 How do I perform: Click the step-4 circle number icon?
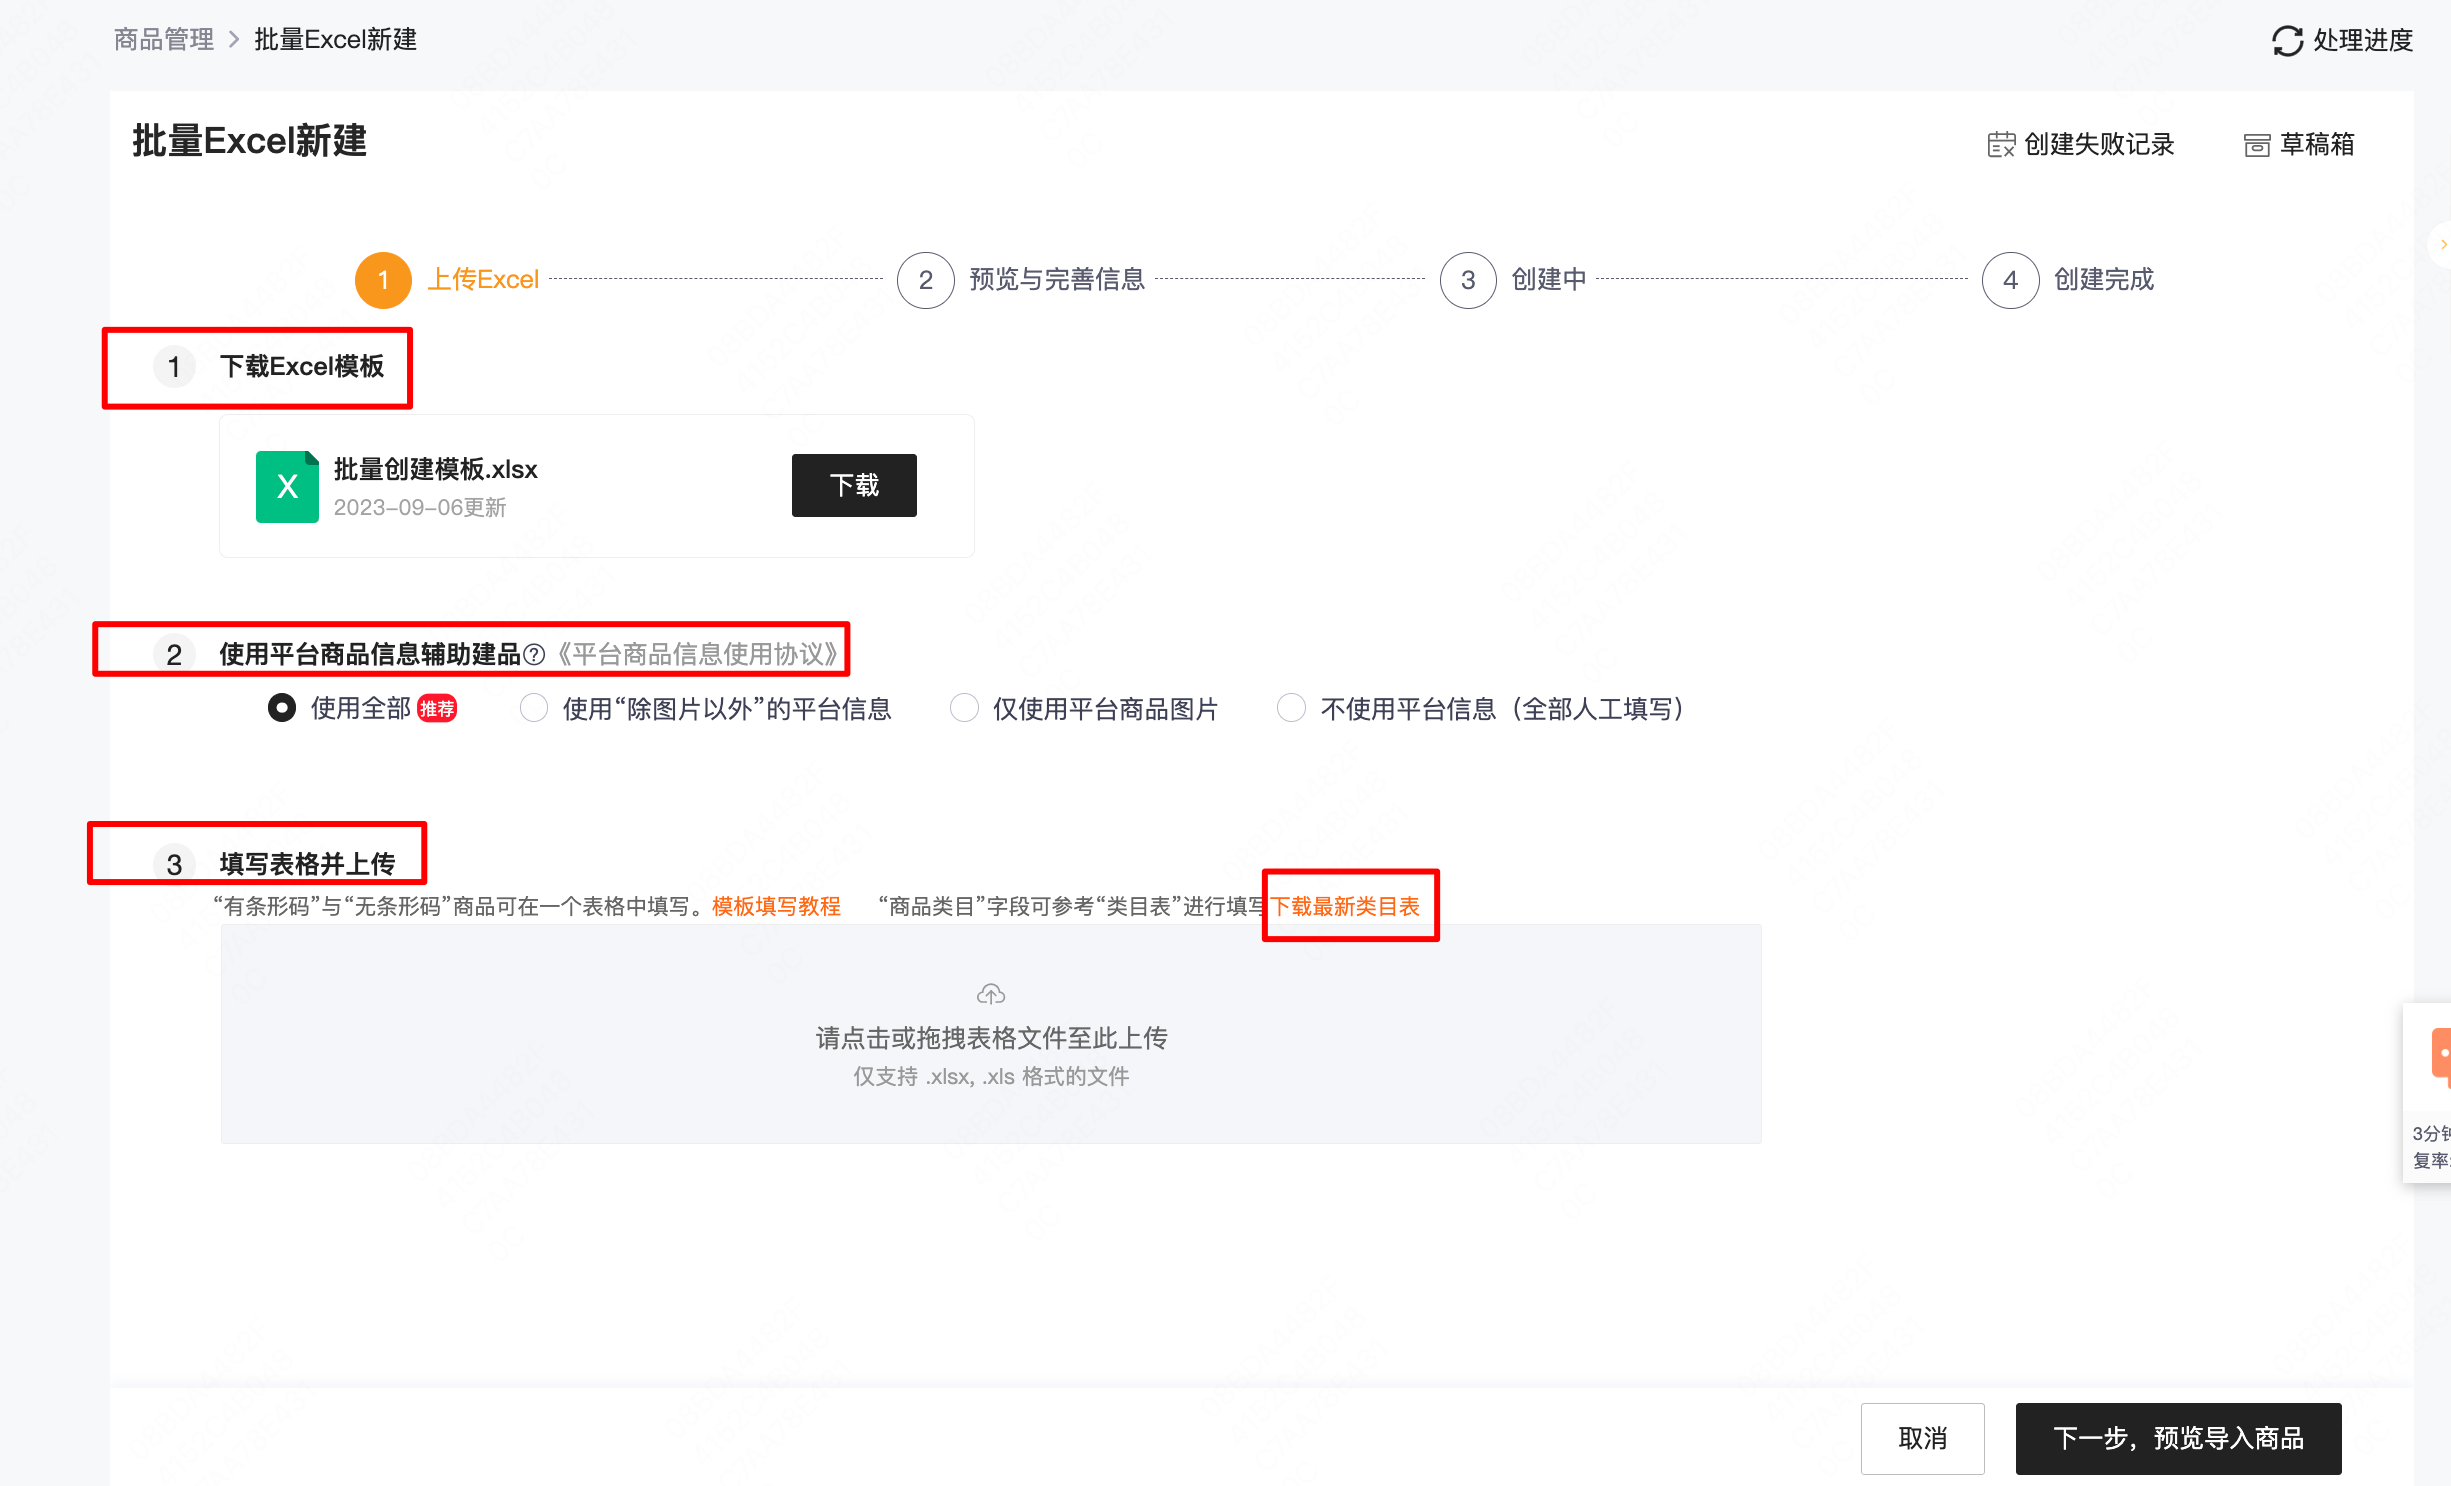click(x=2010, y=281)
